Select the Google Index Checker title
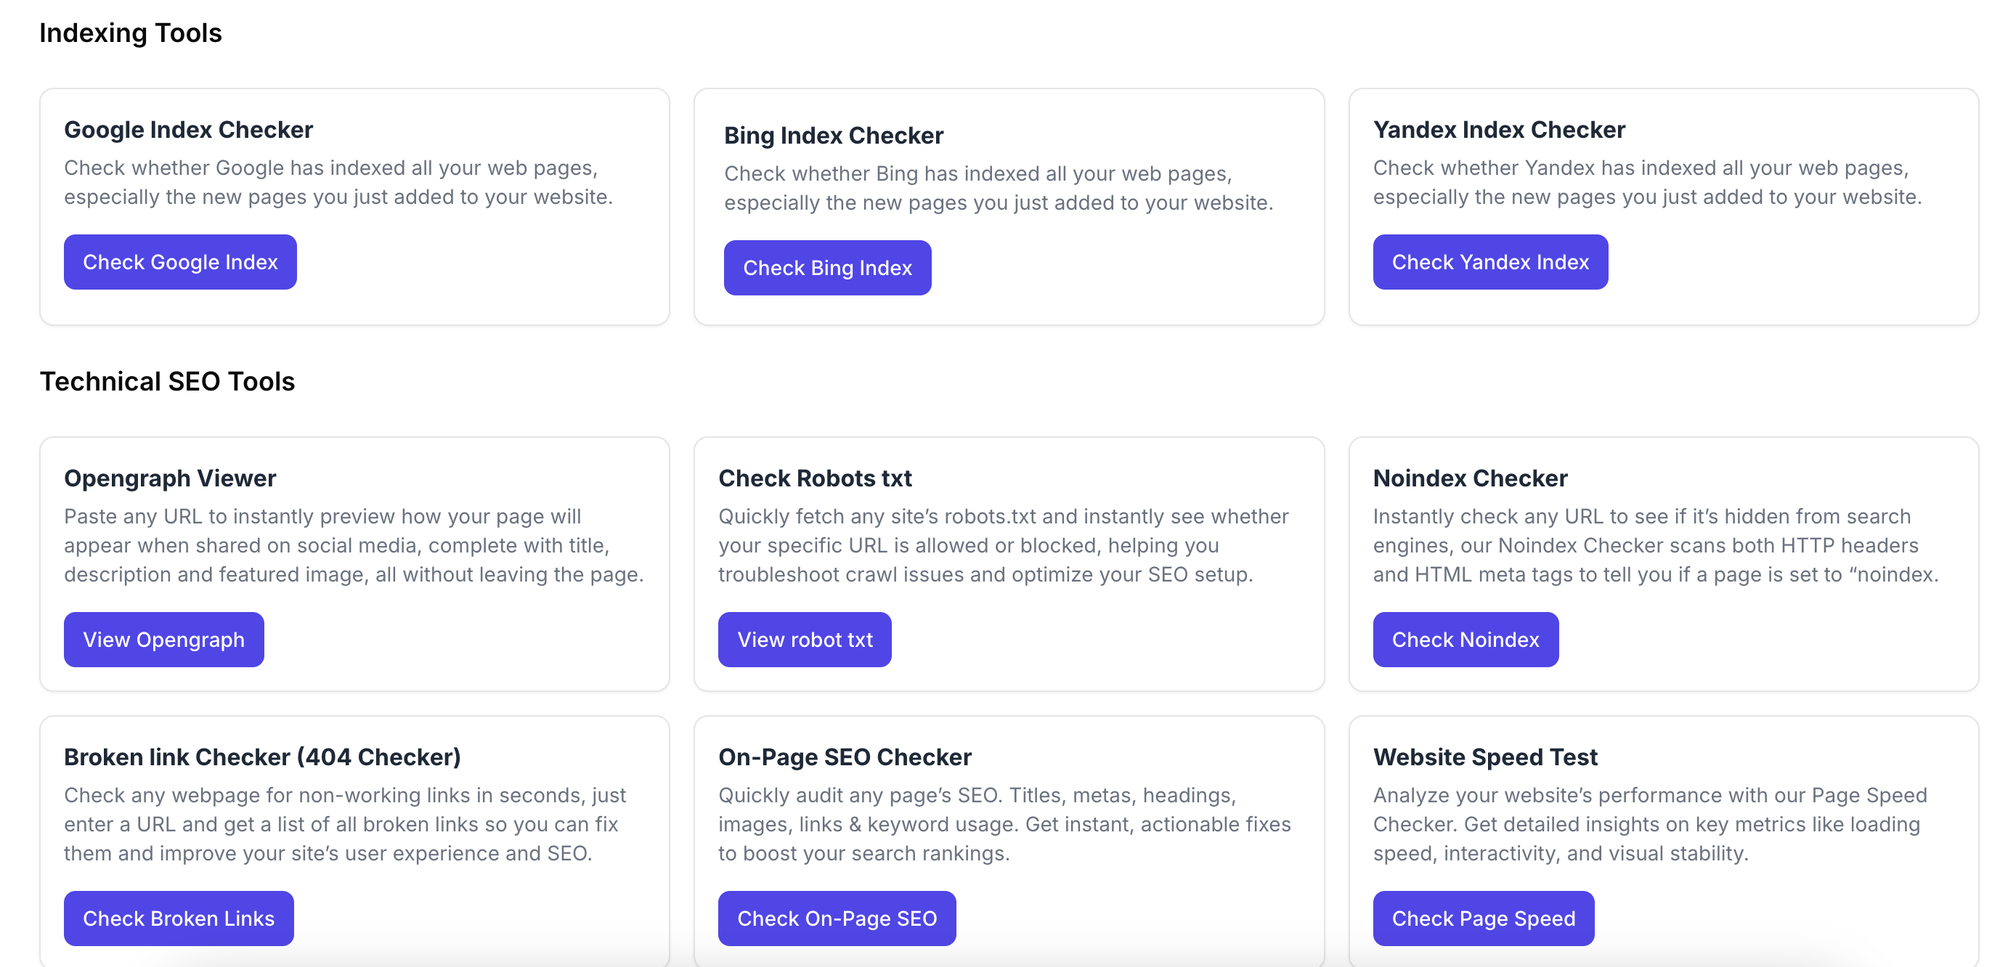 [x=188, y=130]
